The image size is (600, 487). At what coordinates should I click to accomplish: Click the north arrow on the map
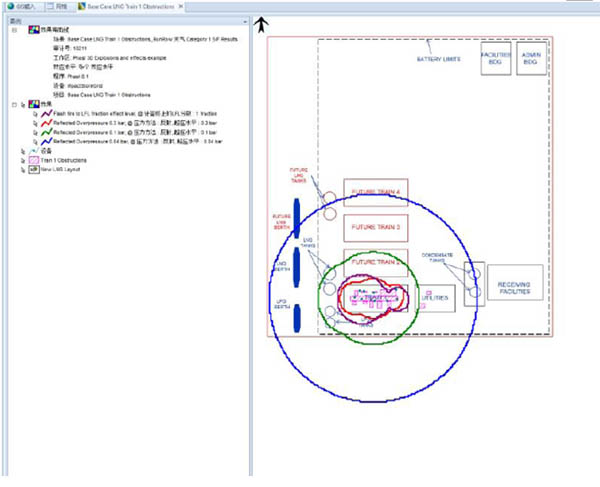[262, 24]
